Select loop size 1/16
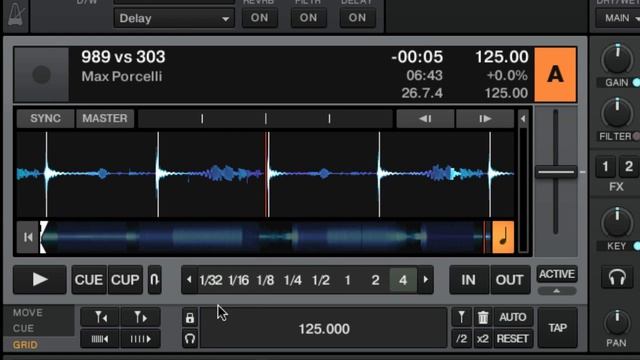This screenshot has height=360, width=640. tap(238, 280)
